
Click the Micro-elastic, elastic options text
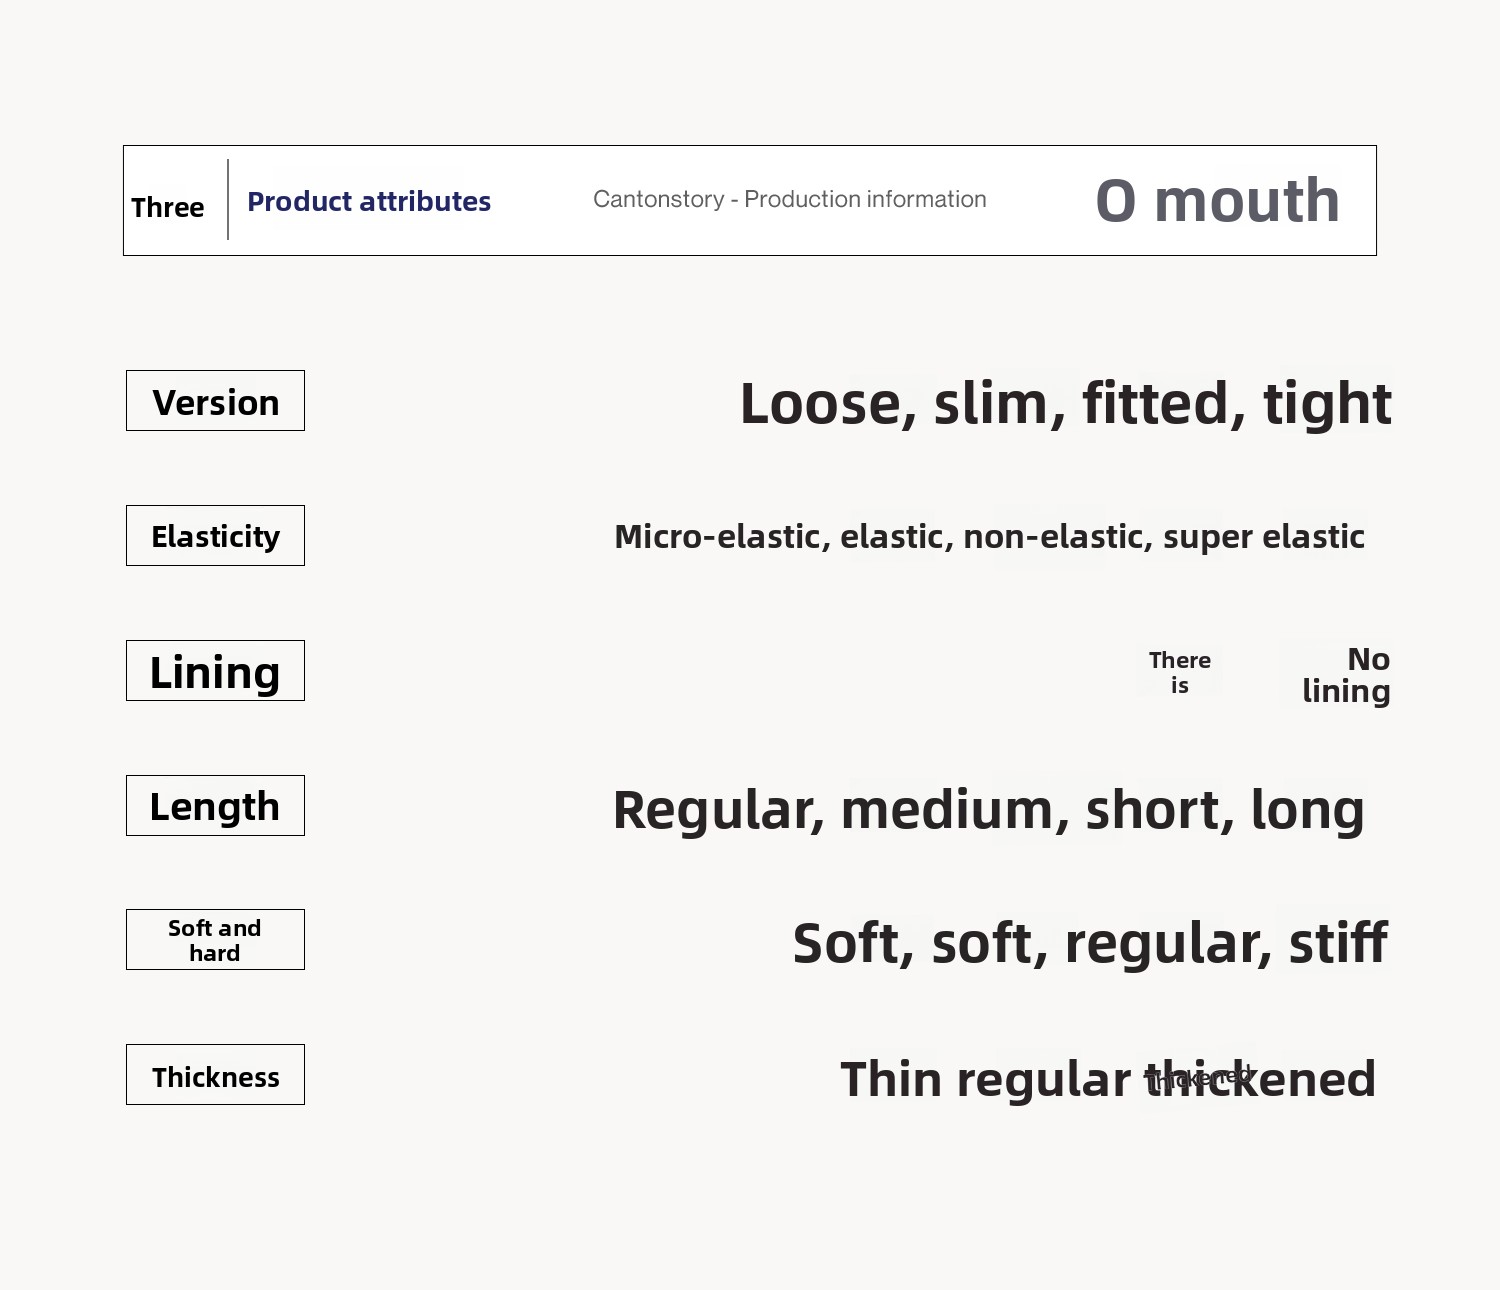tap(989, 537)
